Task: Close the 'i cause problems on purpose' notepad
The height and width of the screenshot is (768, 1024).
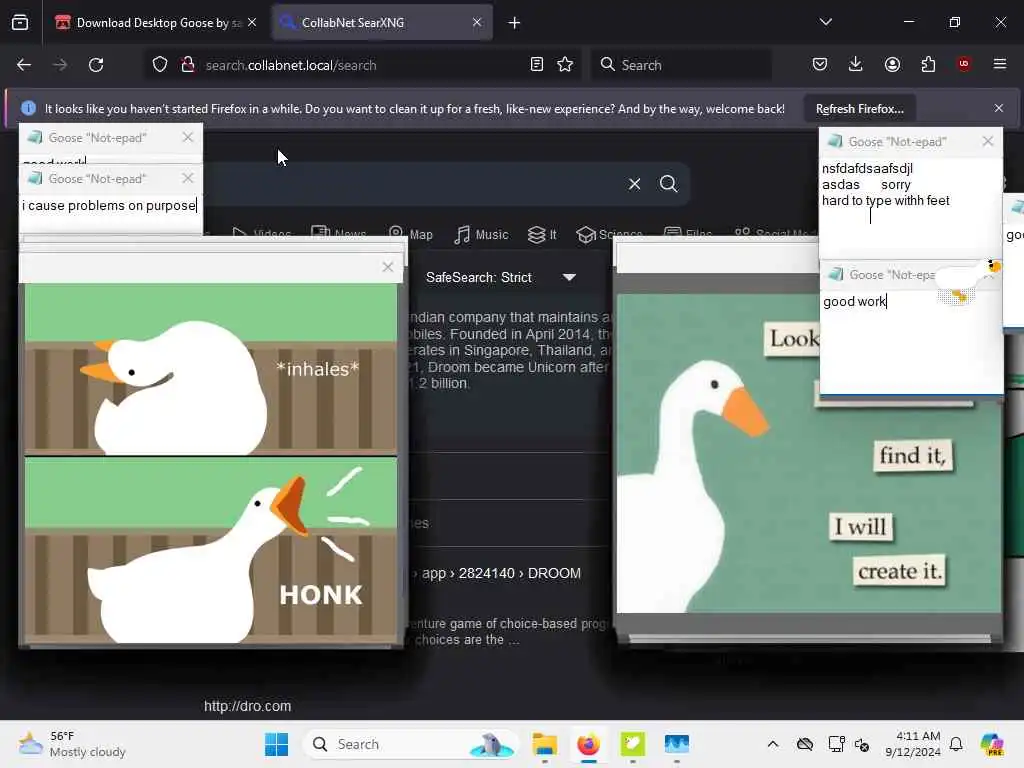Action: 188,178
